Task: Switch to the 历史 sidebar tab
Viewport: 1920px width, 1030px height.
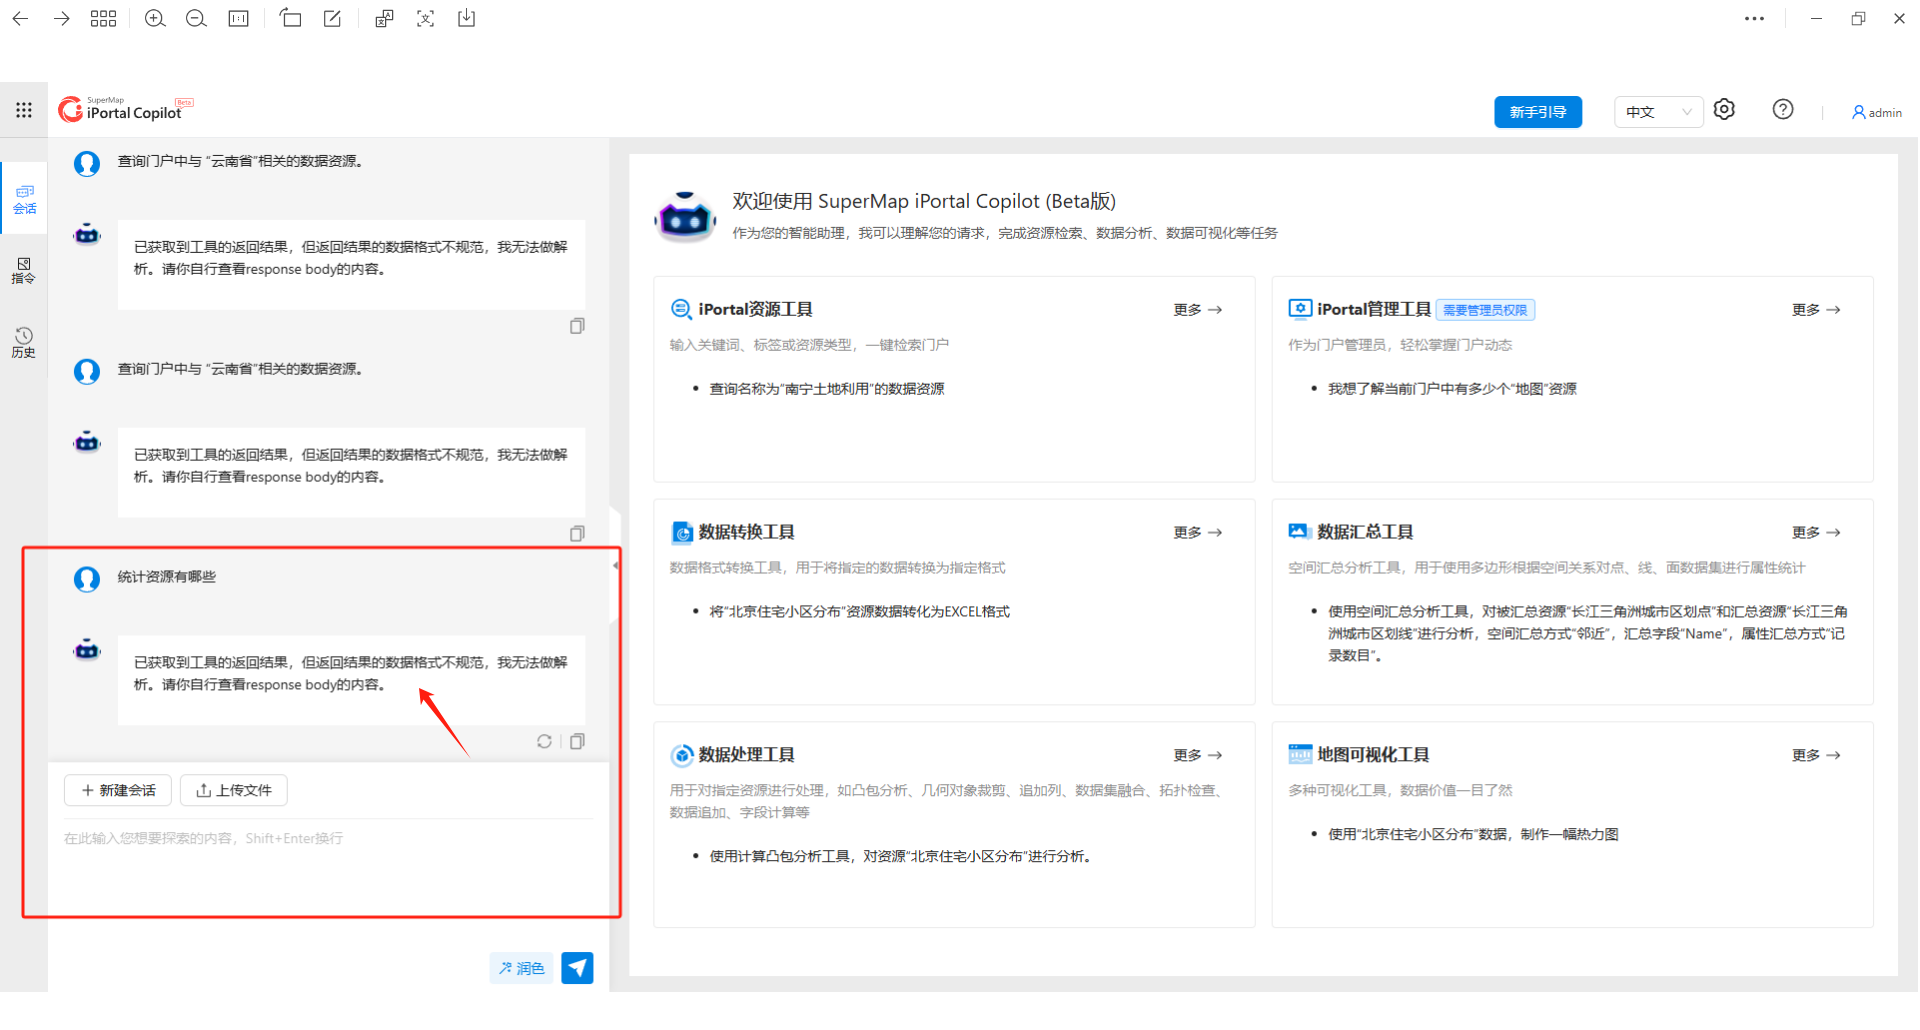Action: pos(24,342)
